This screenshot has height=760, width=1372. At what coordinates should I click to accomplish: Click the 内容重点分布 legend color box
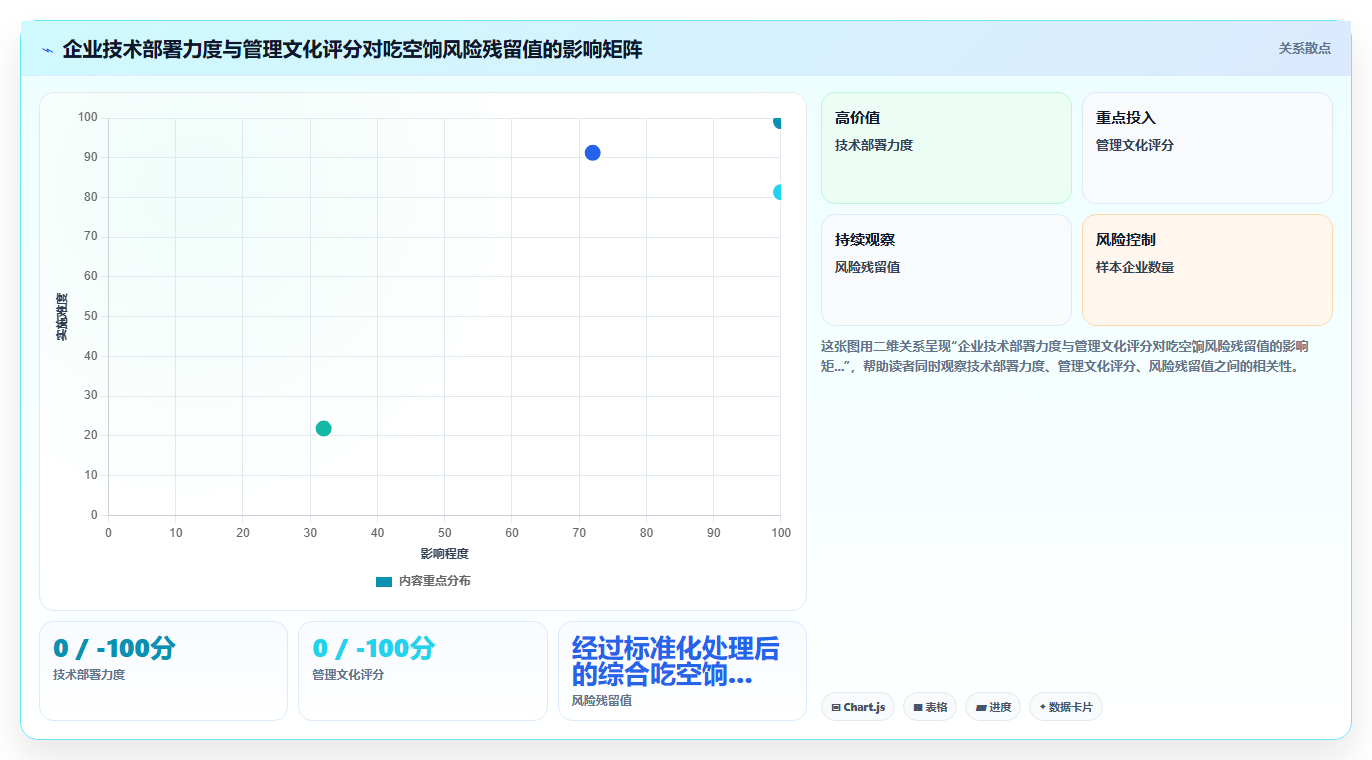click(384, 581)
